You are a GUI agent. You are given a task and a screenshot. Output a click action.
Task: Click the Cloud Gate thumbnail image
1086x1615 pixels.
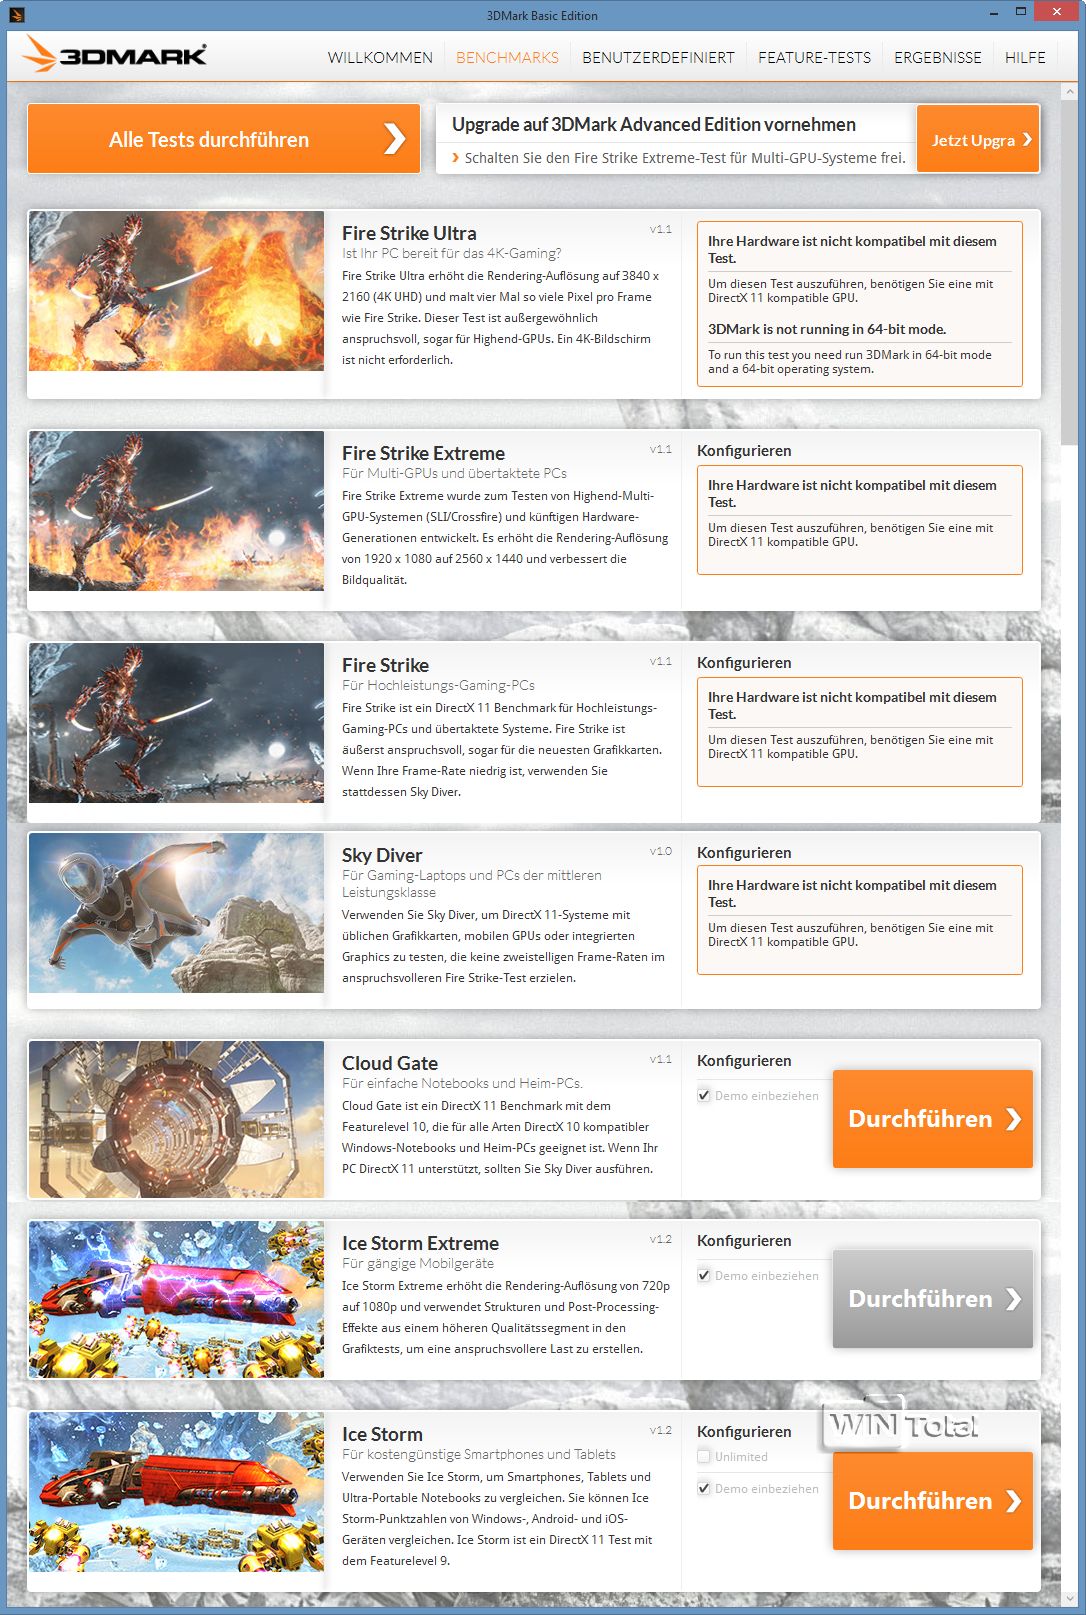coord(176,1119)
